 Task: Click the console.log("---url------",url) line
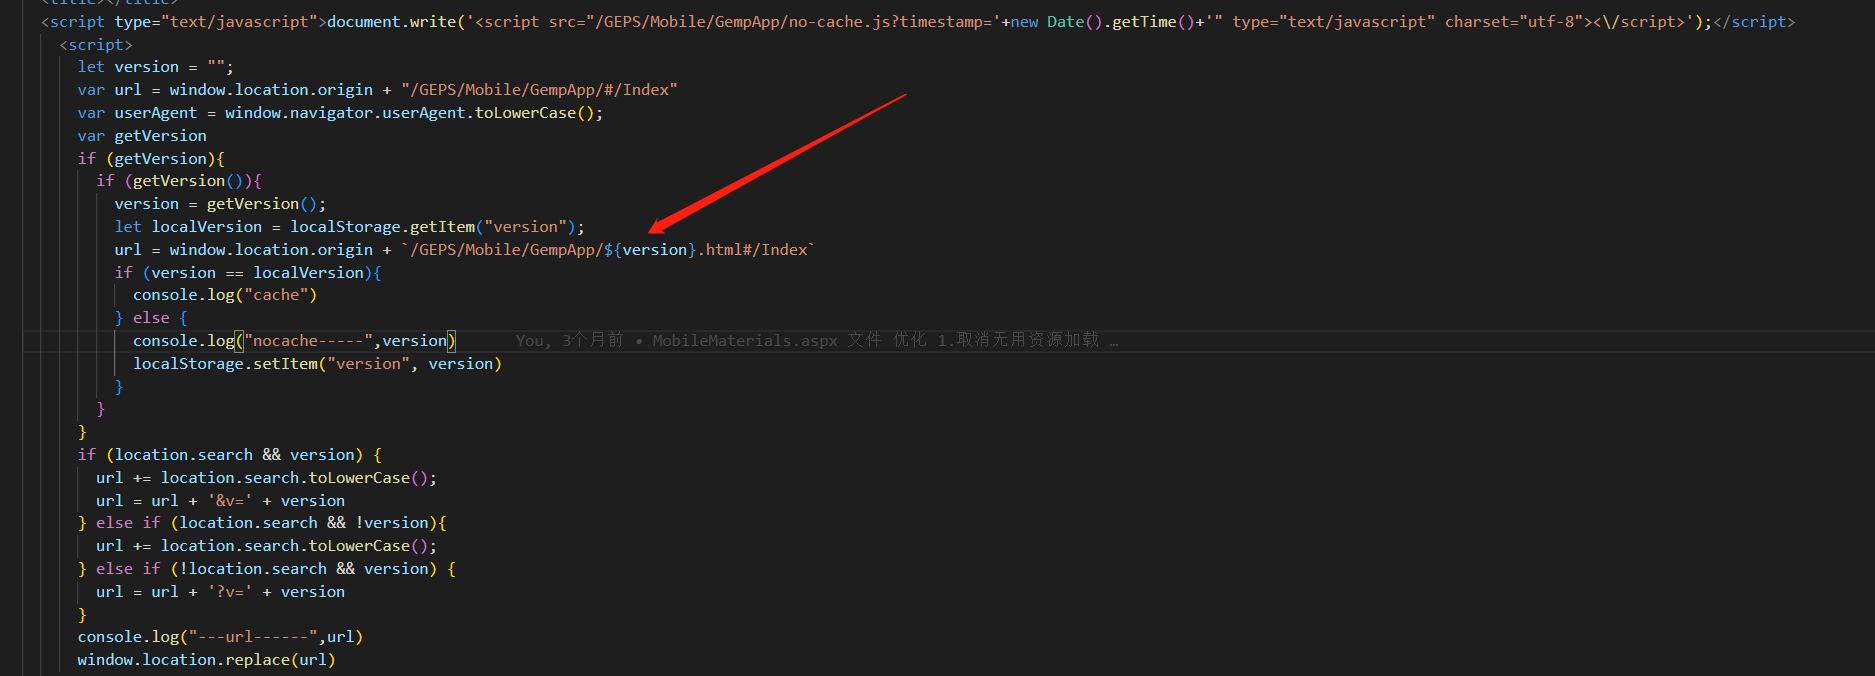(220, 637)
